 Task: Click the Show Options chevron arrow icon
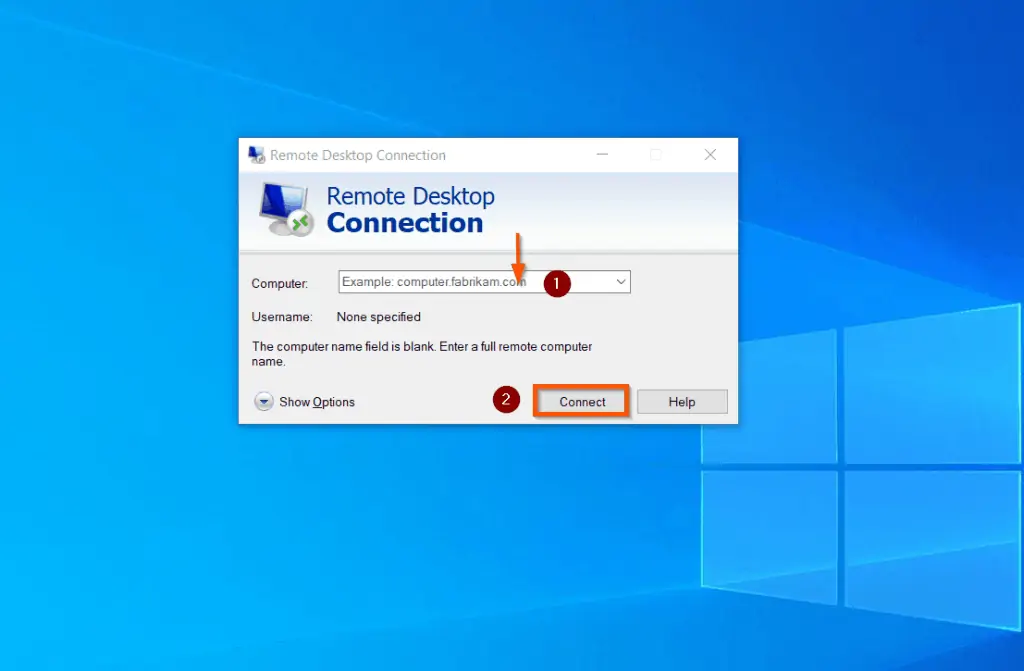264,401
